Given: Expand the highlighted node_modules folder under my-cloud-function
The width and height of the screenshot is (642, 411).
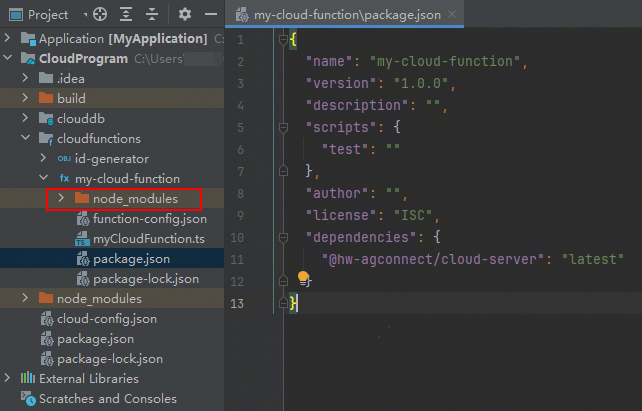Looking at the screenshot, I should [61, 199].
